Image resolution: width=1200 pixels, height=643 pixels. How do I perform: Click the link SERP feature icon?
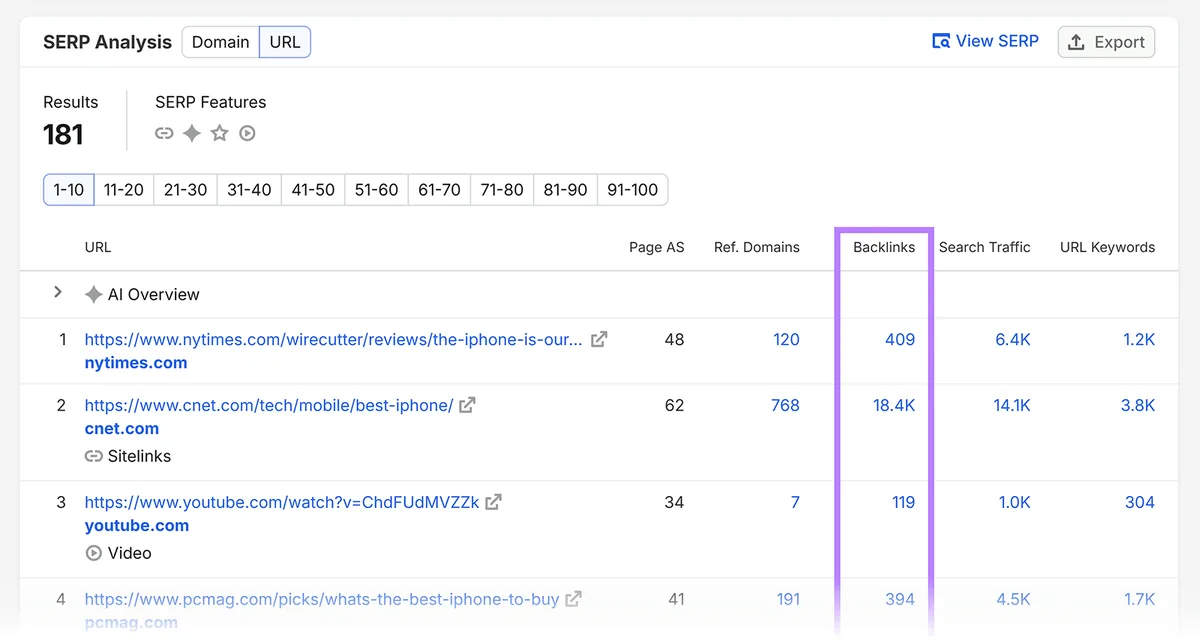click(164, 133)
